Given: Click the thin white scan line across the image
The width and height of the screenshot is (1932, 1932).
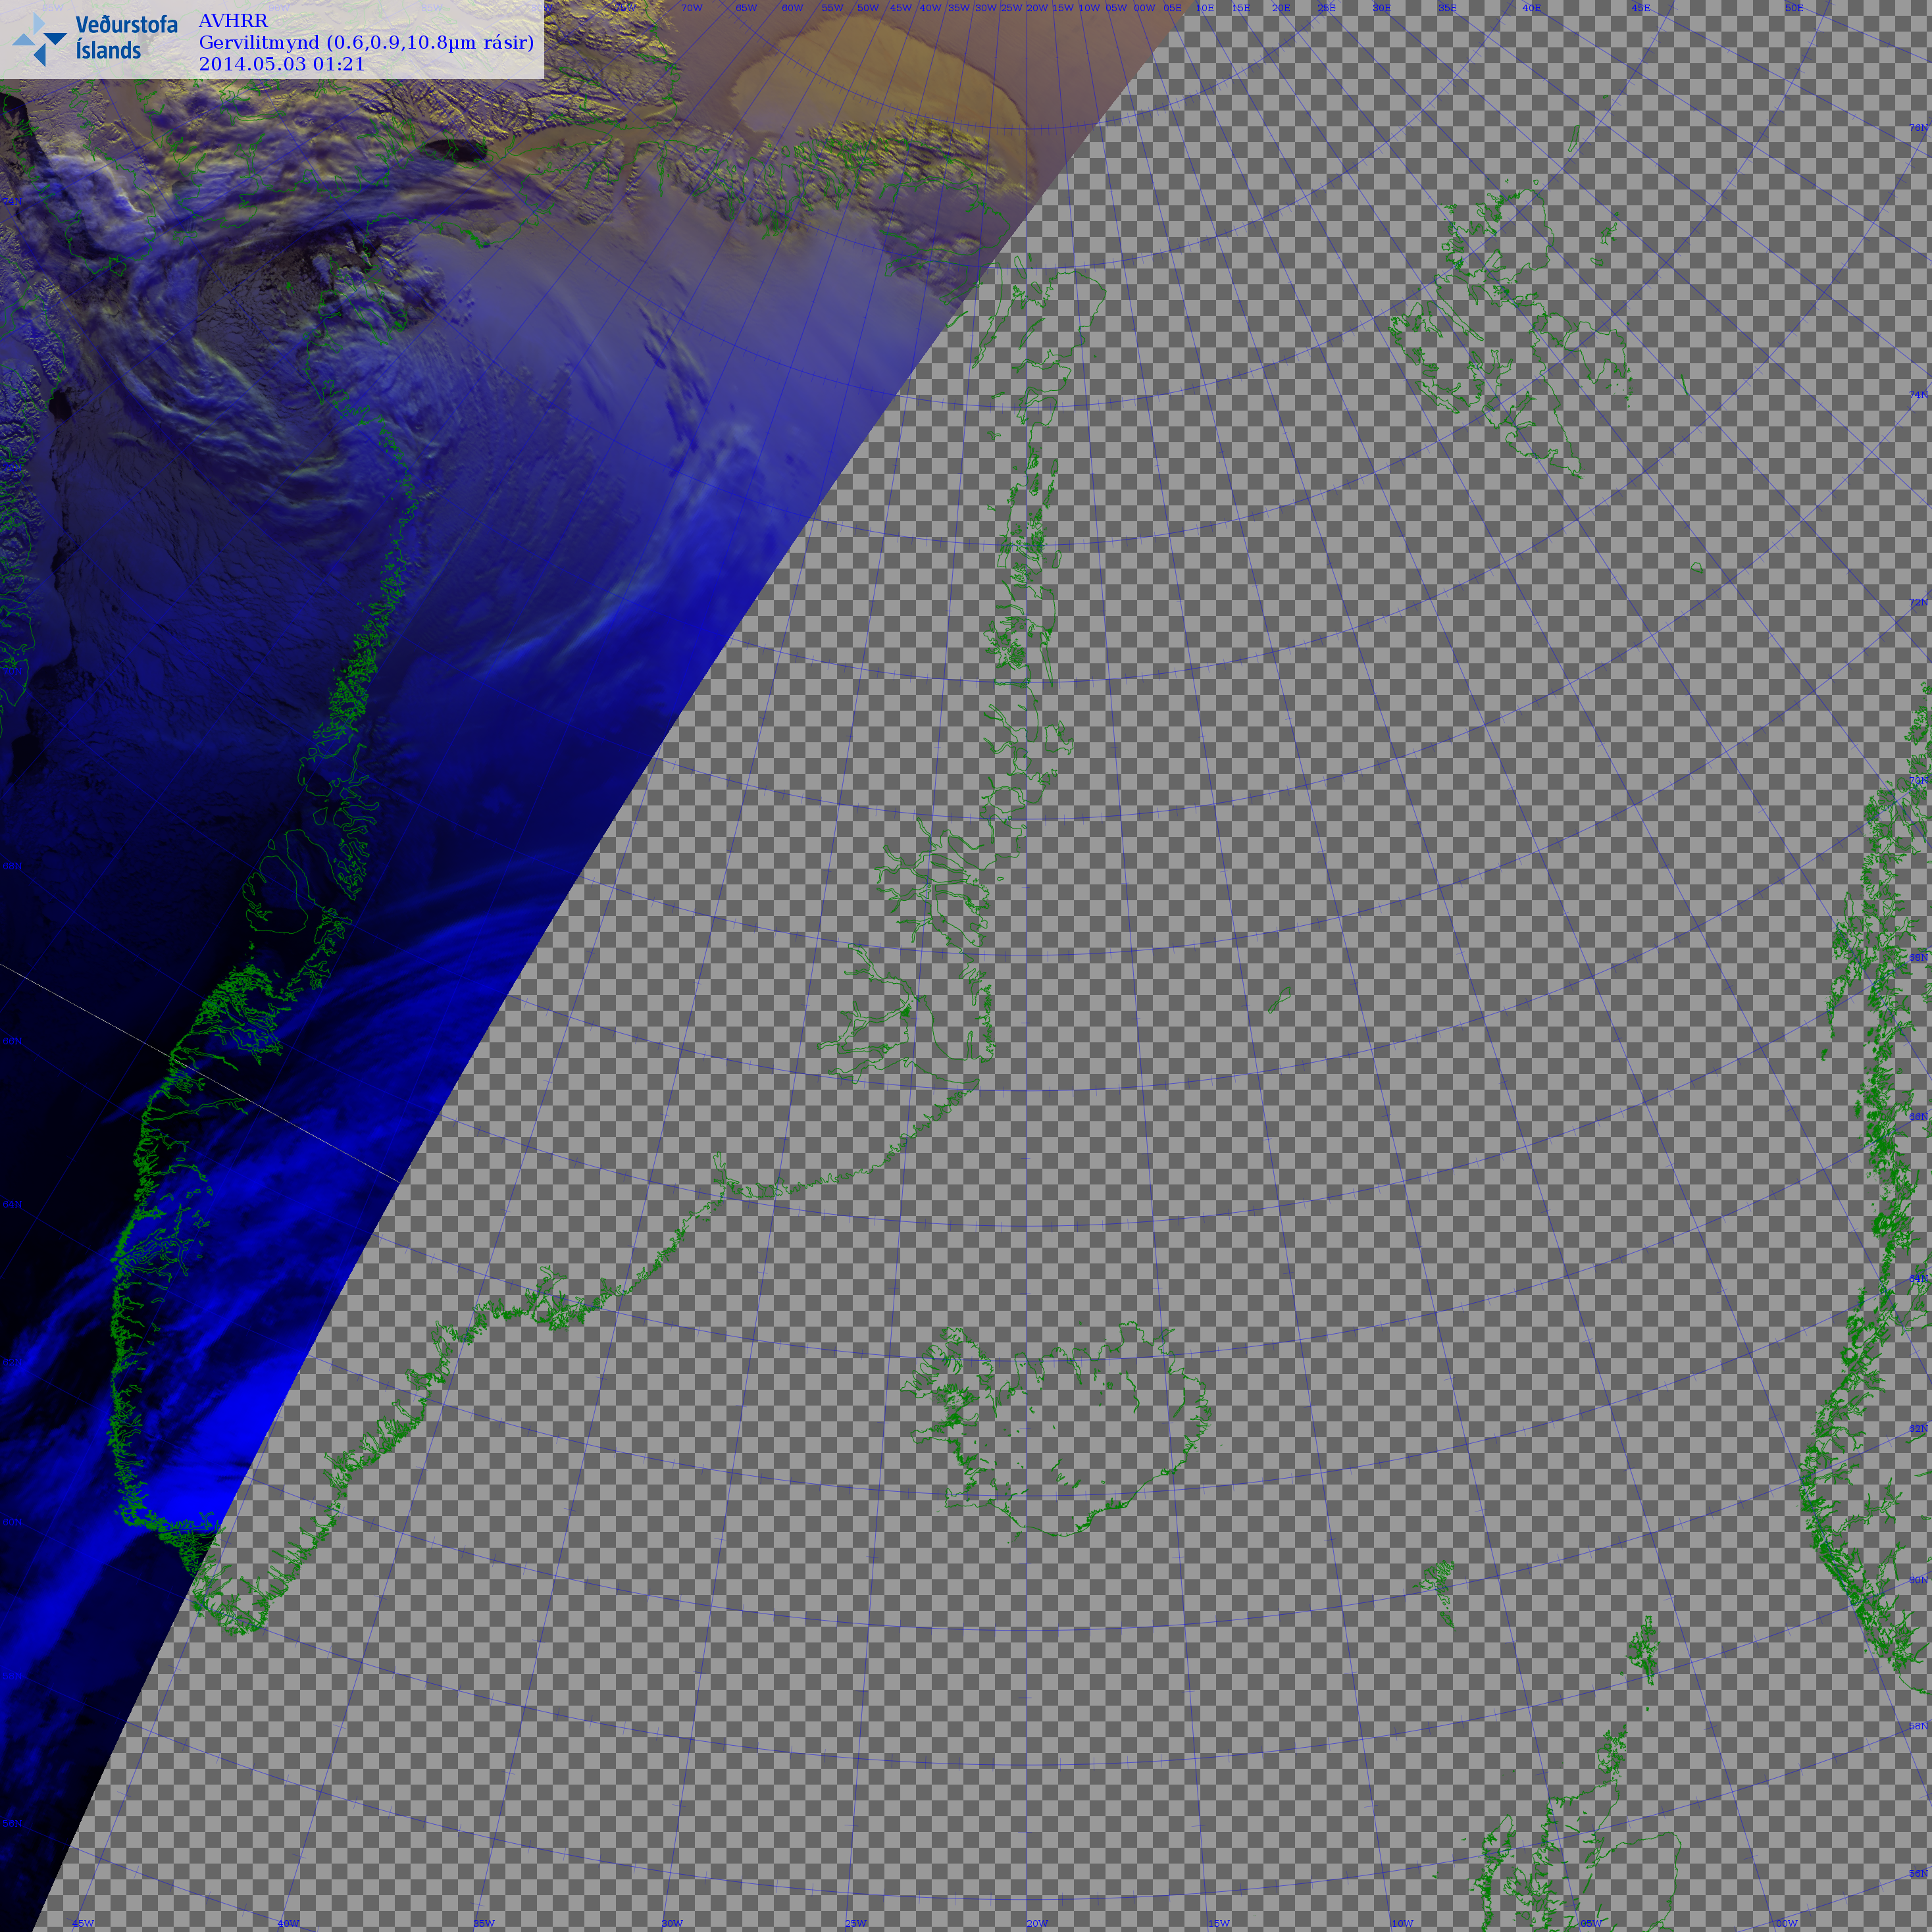Looking at the screenshot, I should 200,1075.
